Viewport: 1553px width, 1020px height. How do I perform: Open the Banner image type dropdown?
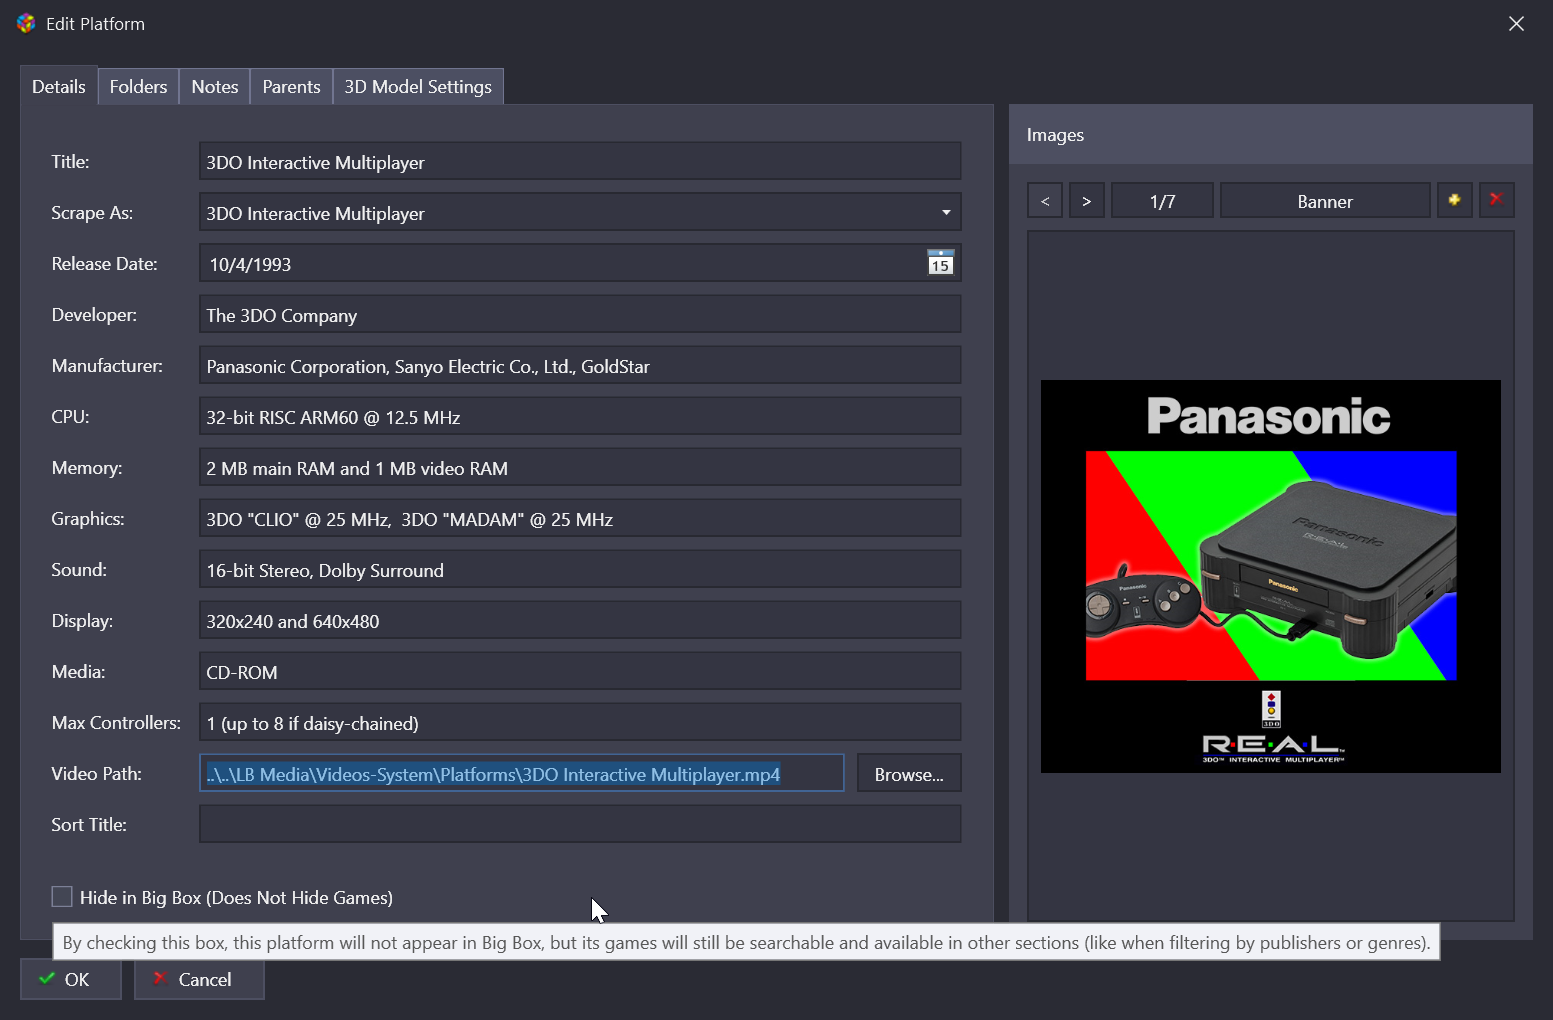(1325, 201)
